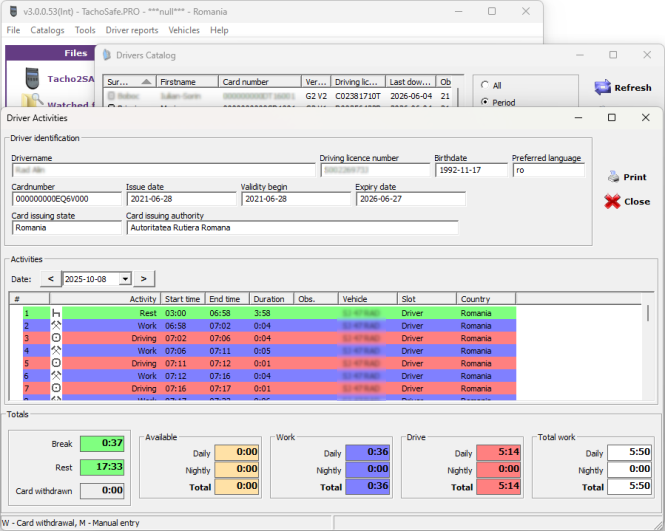Click the Watched folder magnifier icon
This screenshot has width=665, height=531.
coord(32,101)
